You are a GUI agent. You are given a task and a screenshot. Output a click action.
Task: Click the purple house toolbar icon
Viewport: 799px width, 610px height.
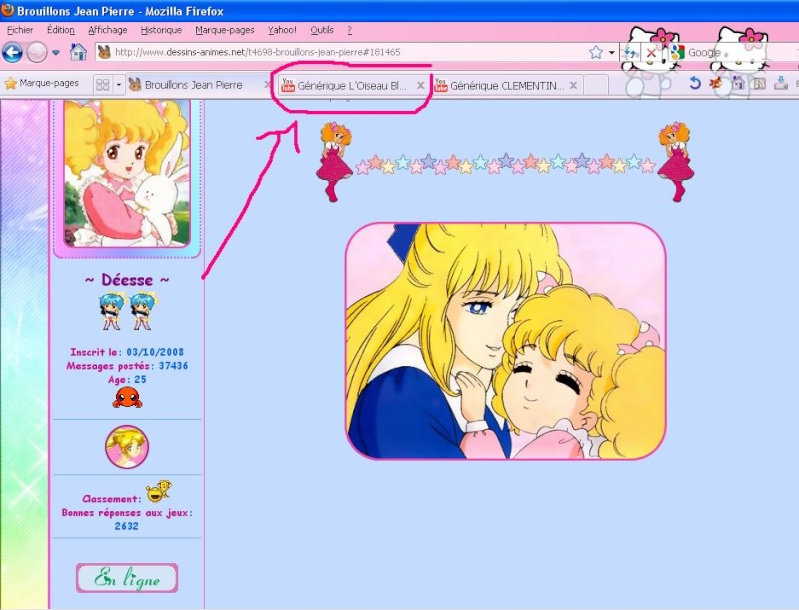click(737, 83)
